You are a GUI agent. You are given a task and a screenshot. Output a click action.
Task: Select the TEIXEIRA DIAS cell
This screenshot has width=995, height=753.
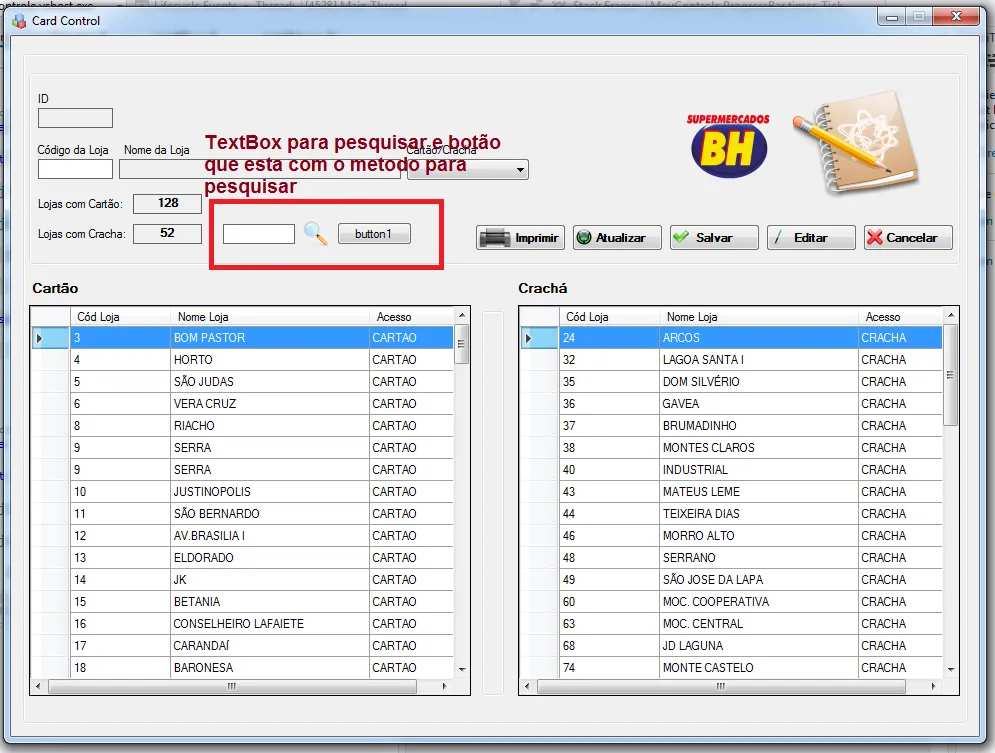[759, 514]
